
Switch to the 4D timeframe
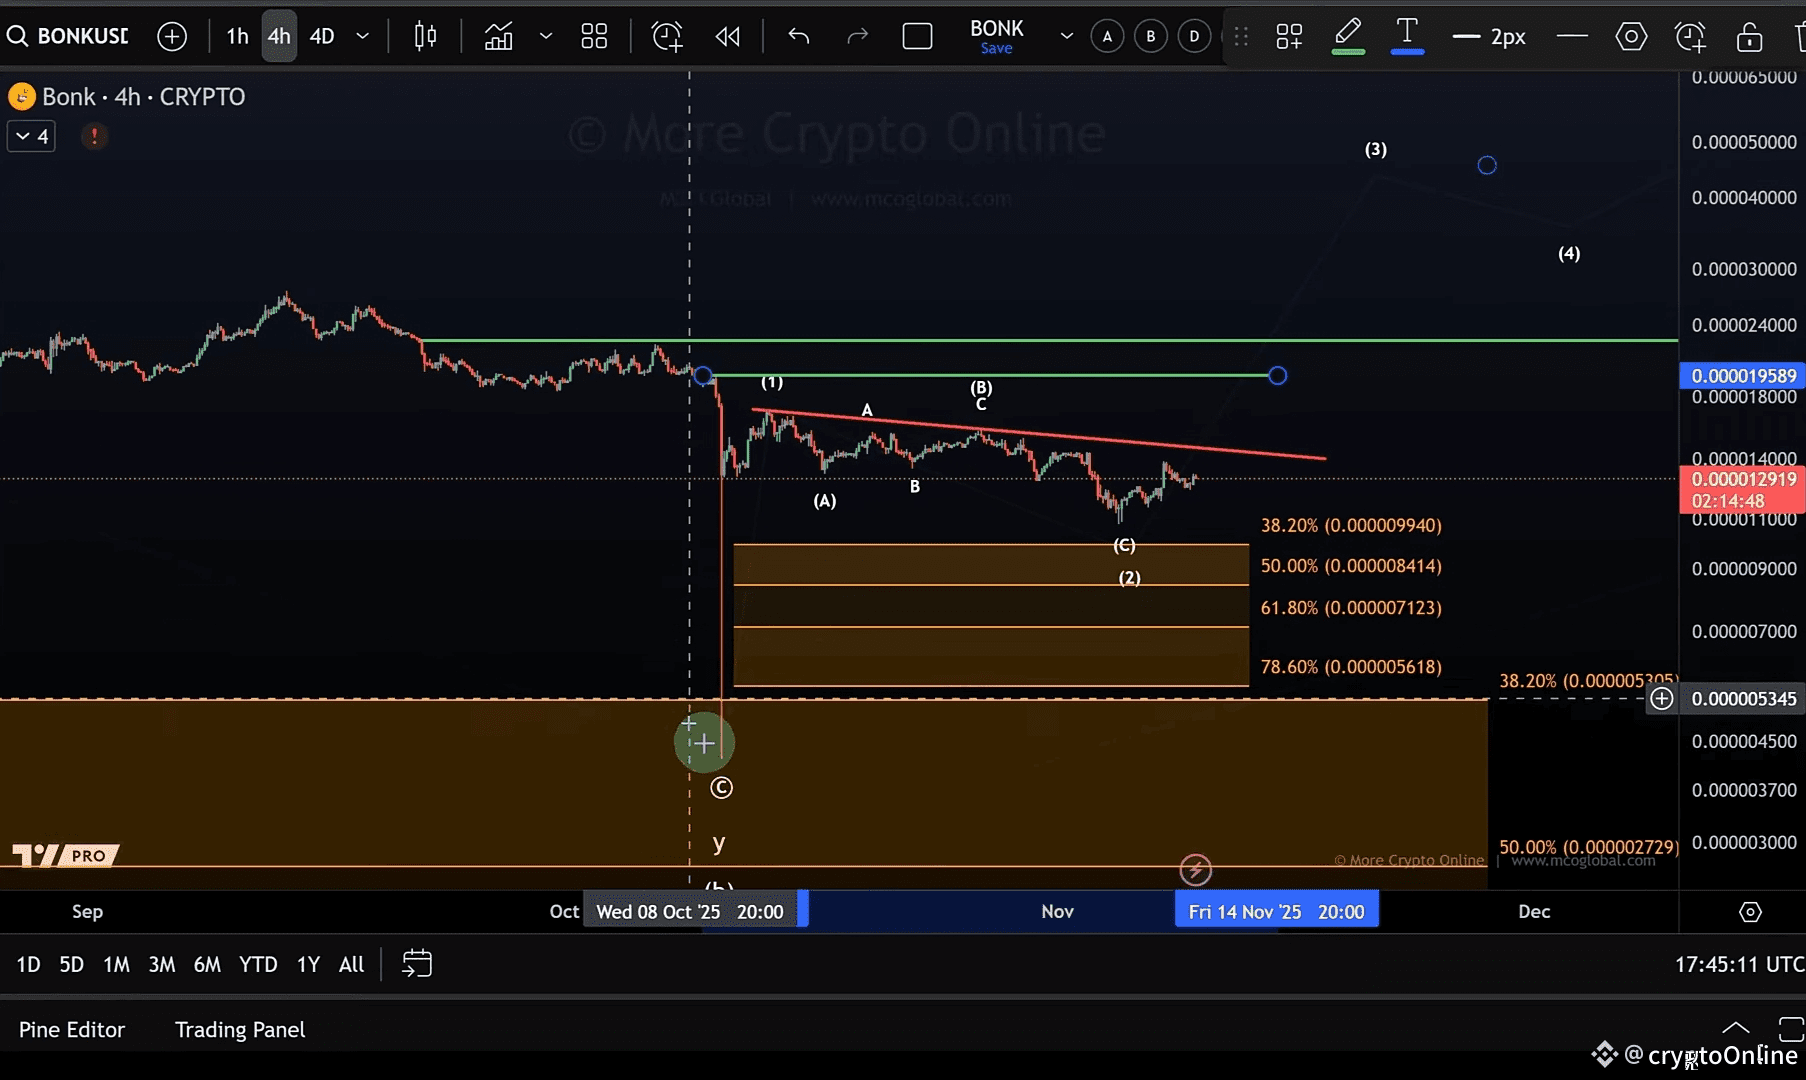coord(322,37)
